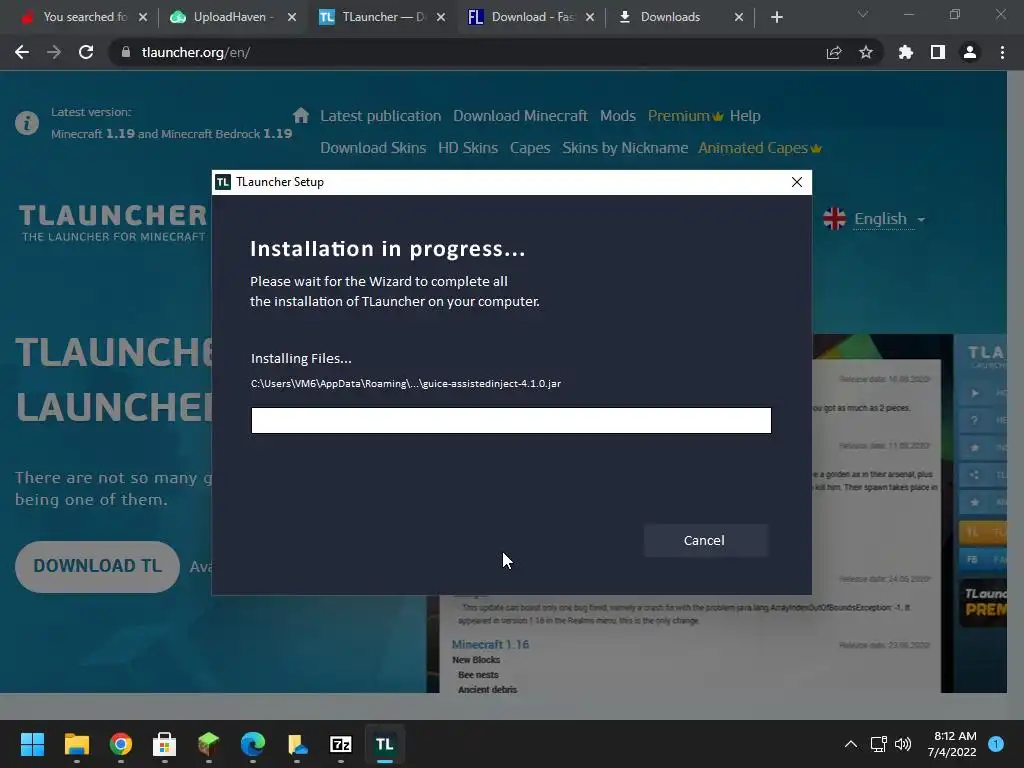Viewport: 1024px width, 768px height.
Task: Click the info icon beside Latest version
Action: coord(27,123)
